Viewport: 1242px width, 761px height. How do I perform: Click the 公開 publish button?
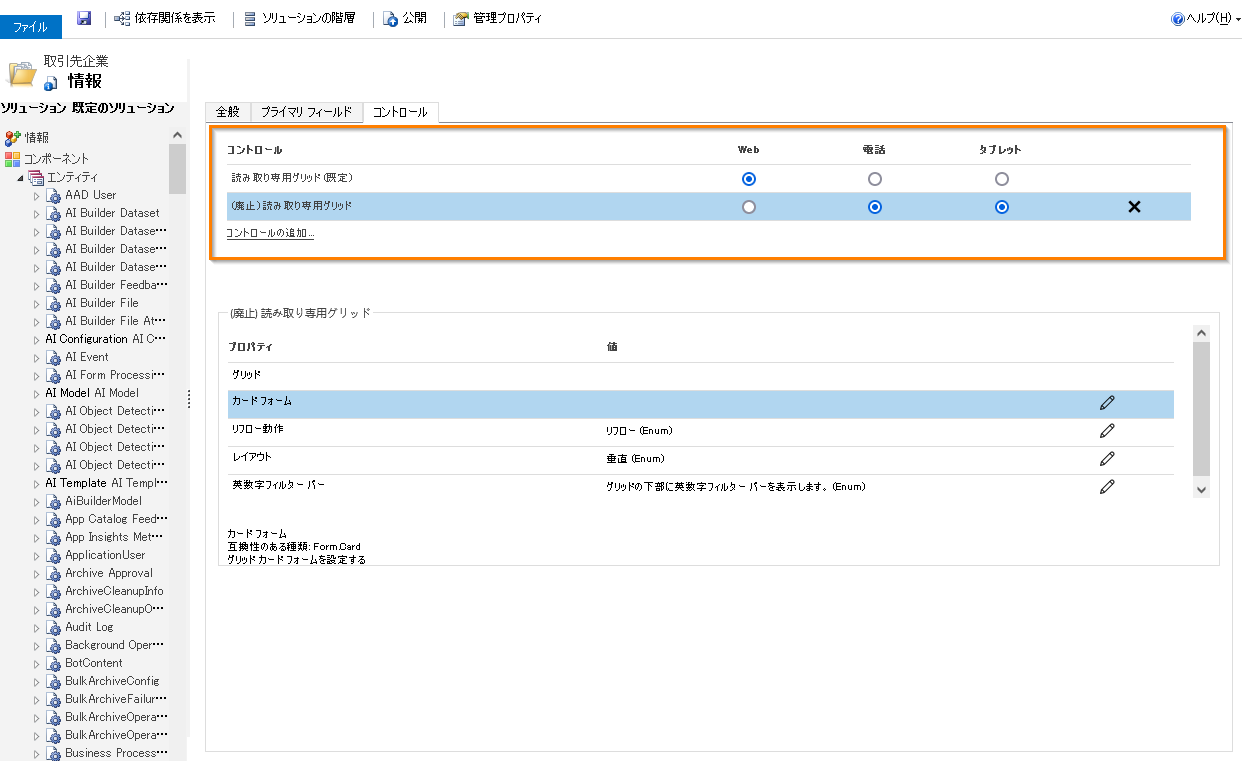click(x=405, y=18)
